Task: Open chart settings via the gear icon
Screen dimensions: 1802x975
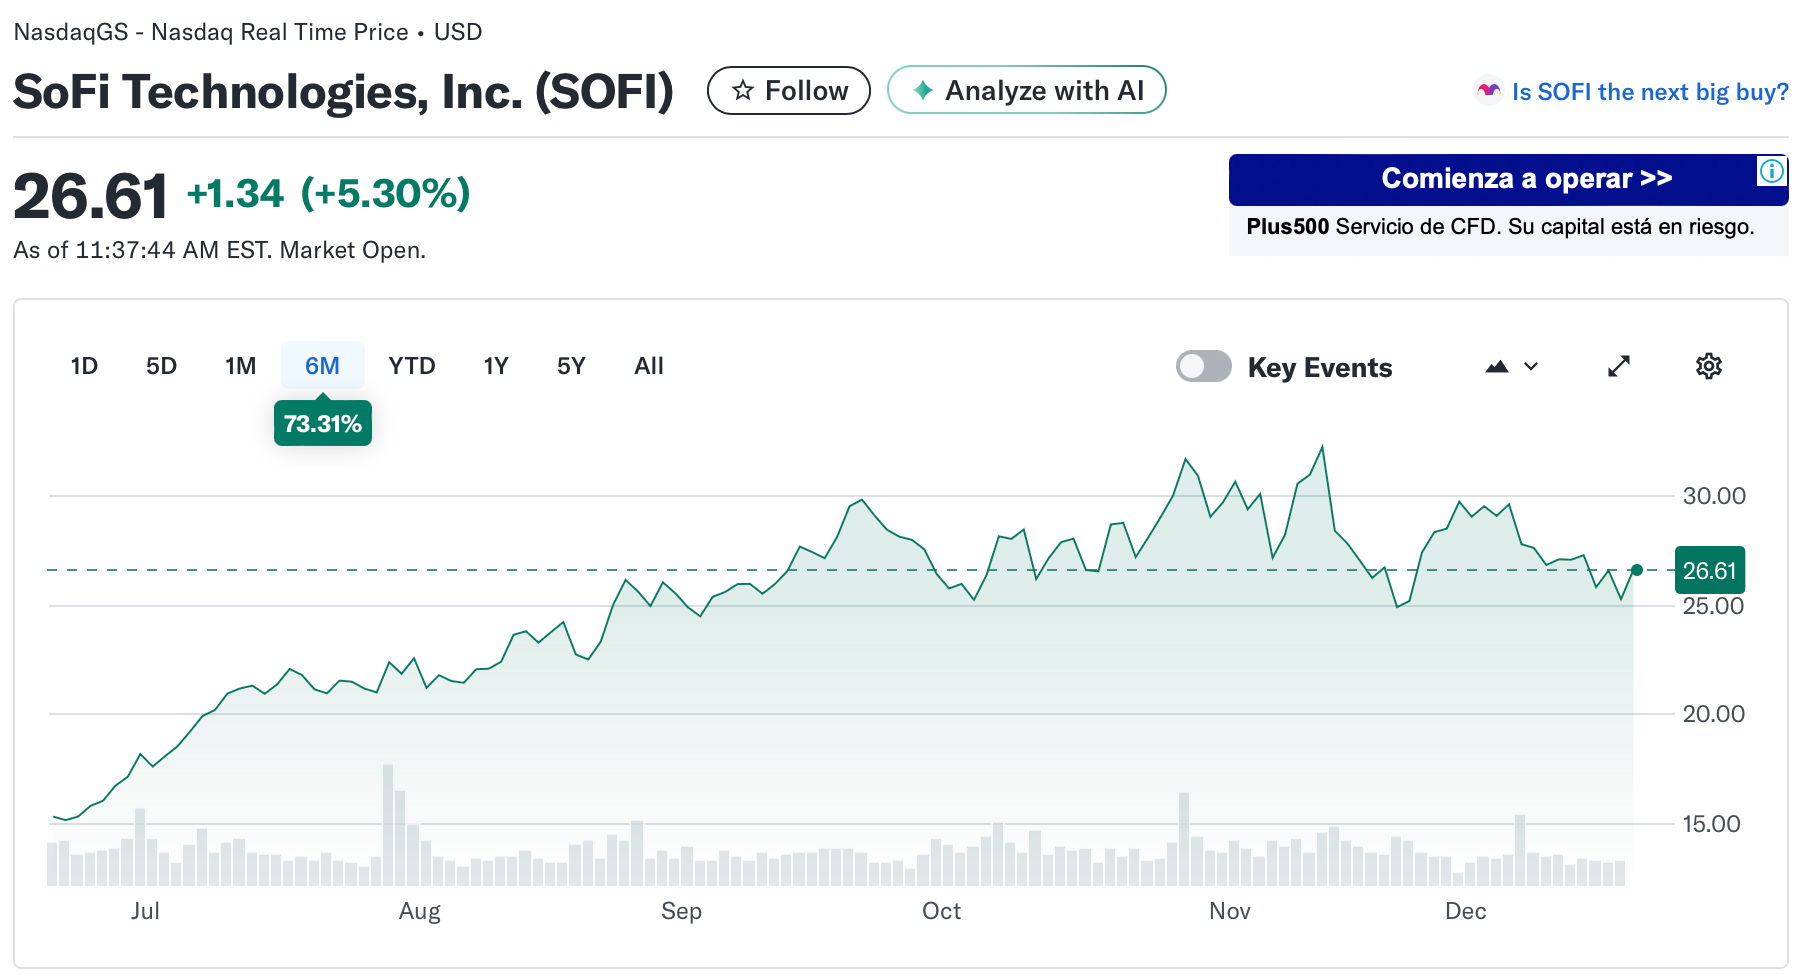Action: [1709, 366]
